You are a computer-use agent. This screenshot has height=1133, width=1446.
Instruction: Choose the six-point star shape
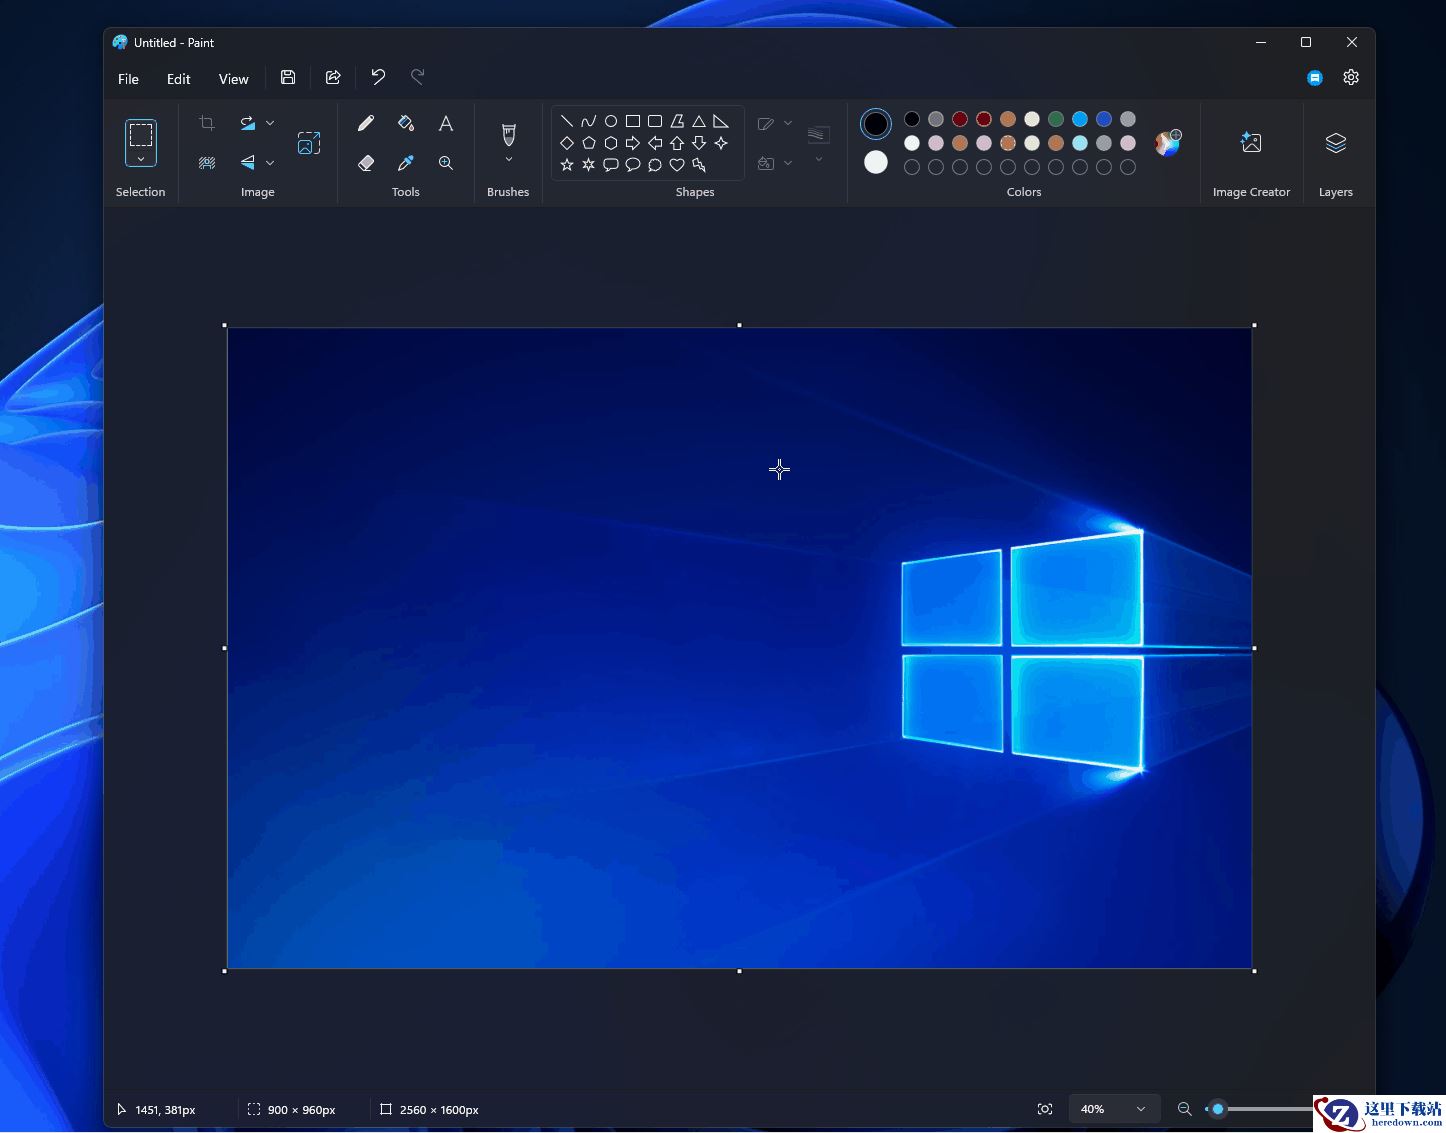(x=589, y=165)
